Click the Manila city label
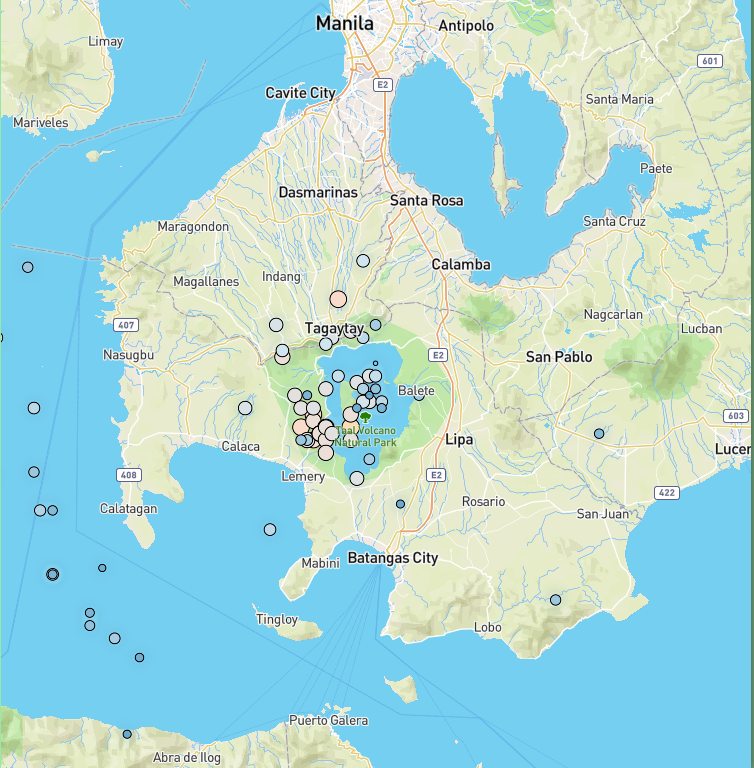Image resolution: width=754 pixels, height=768 pixels. click(x=345, y=23)
